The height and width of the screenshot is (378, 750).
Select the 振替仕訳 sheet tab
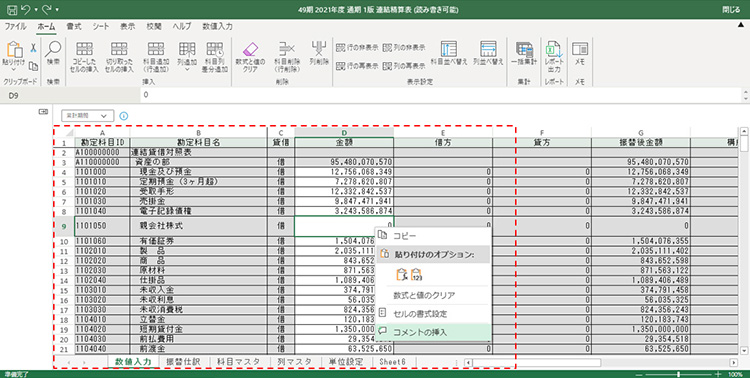click(x=183, y=362)
